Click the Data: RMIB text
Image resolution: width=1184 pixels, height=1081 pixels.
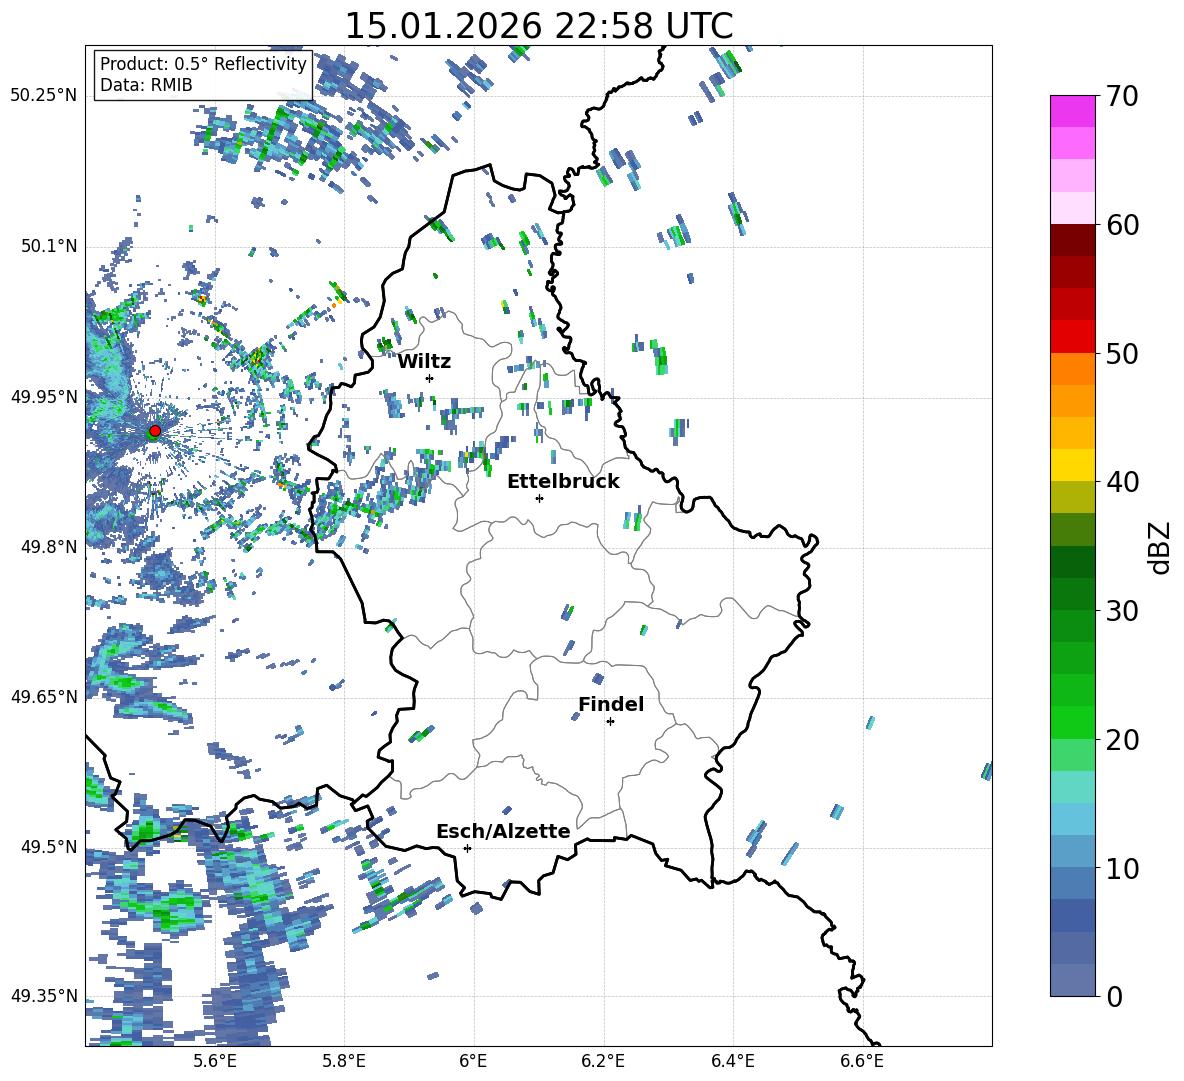pos(146,85)
